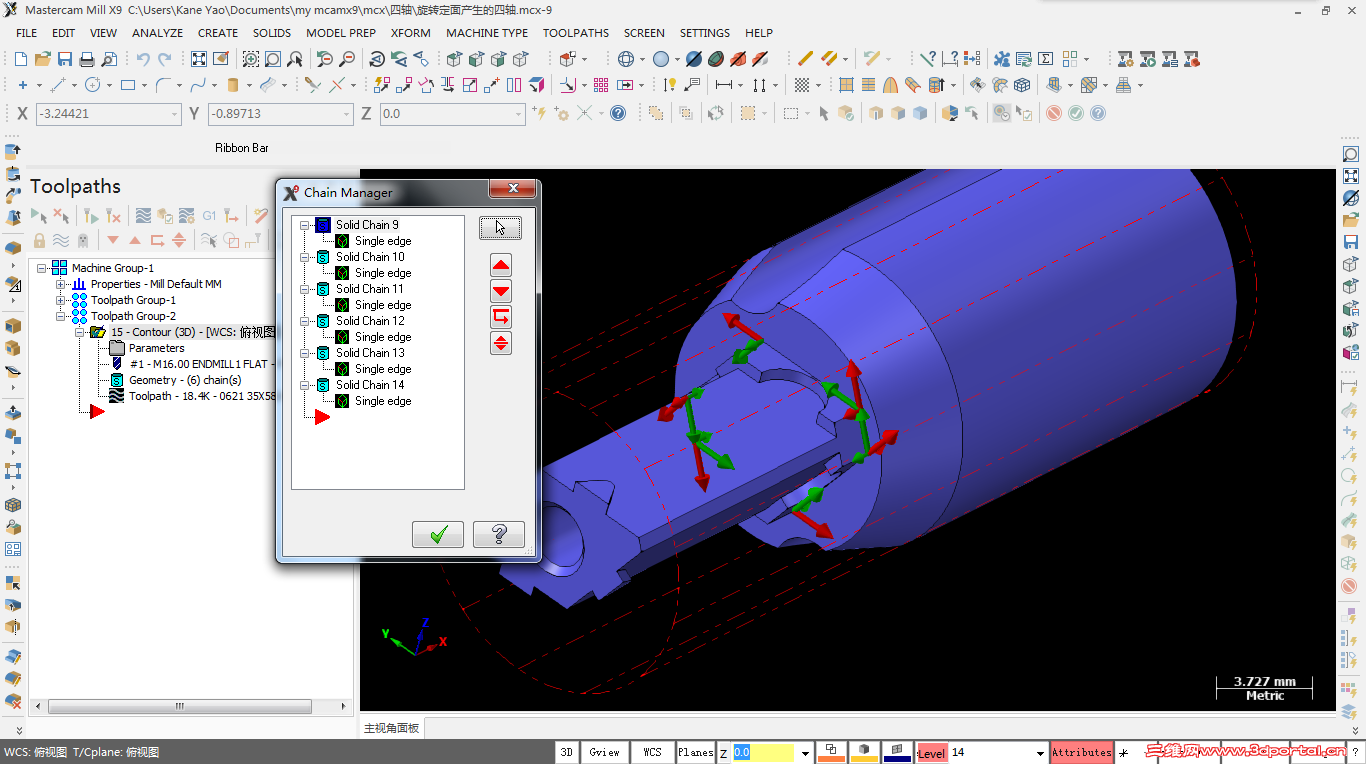Click the wireframe box surface icon
The image size is (1366, 764).
coord(1022,85)
